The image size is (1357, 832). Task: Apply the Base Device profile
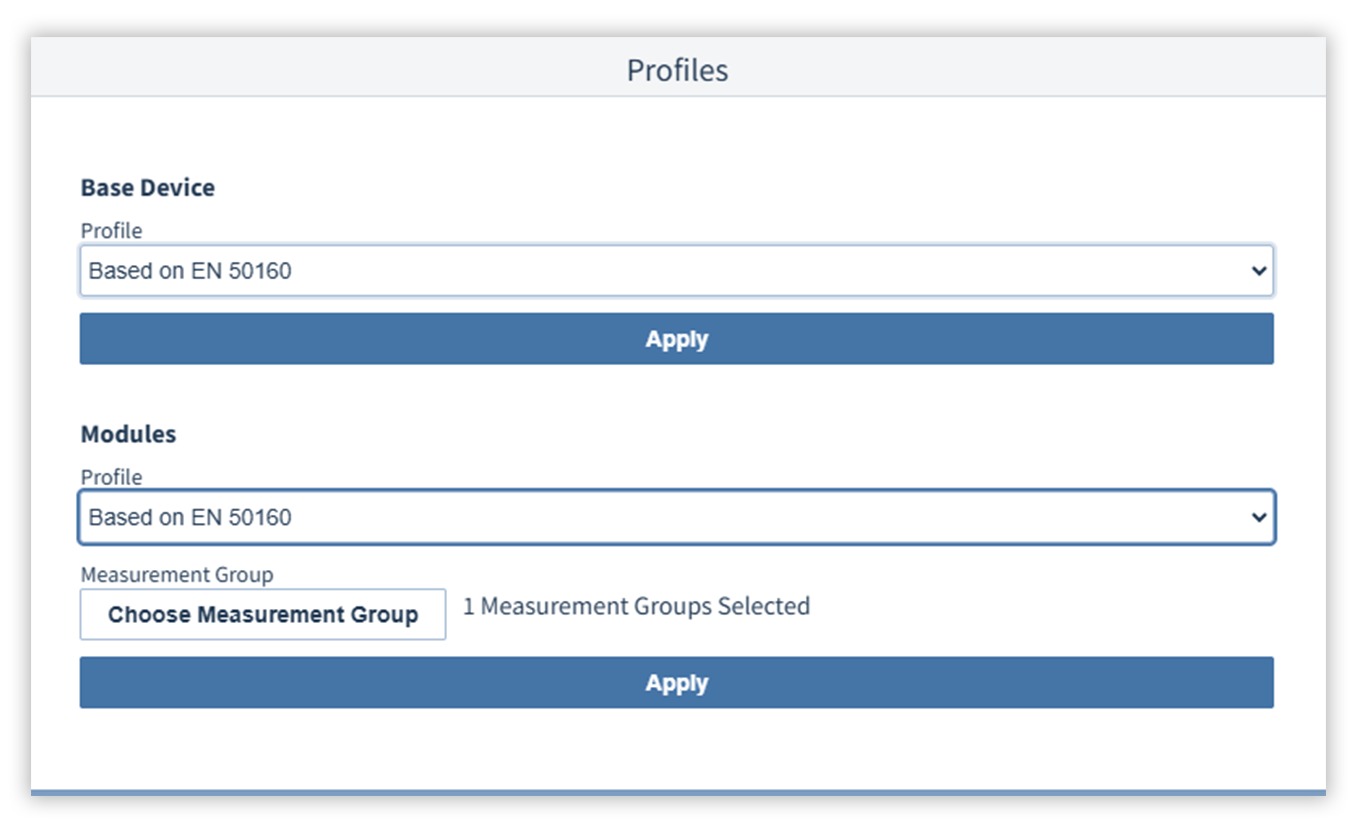coord(676,339)
